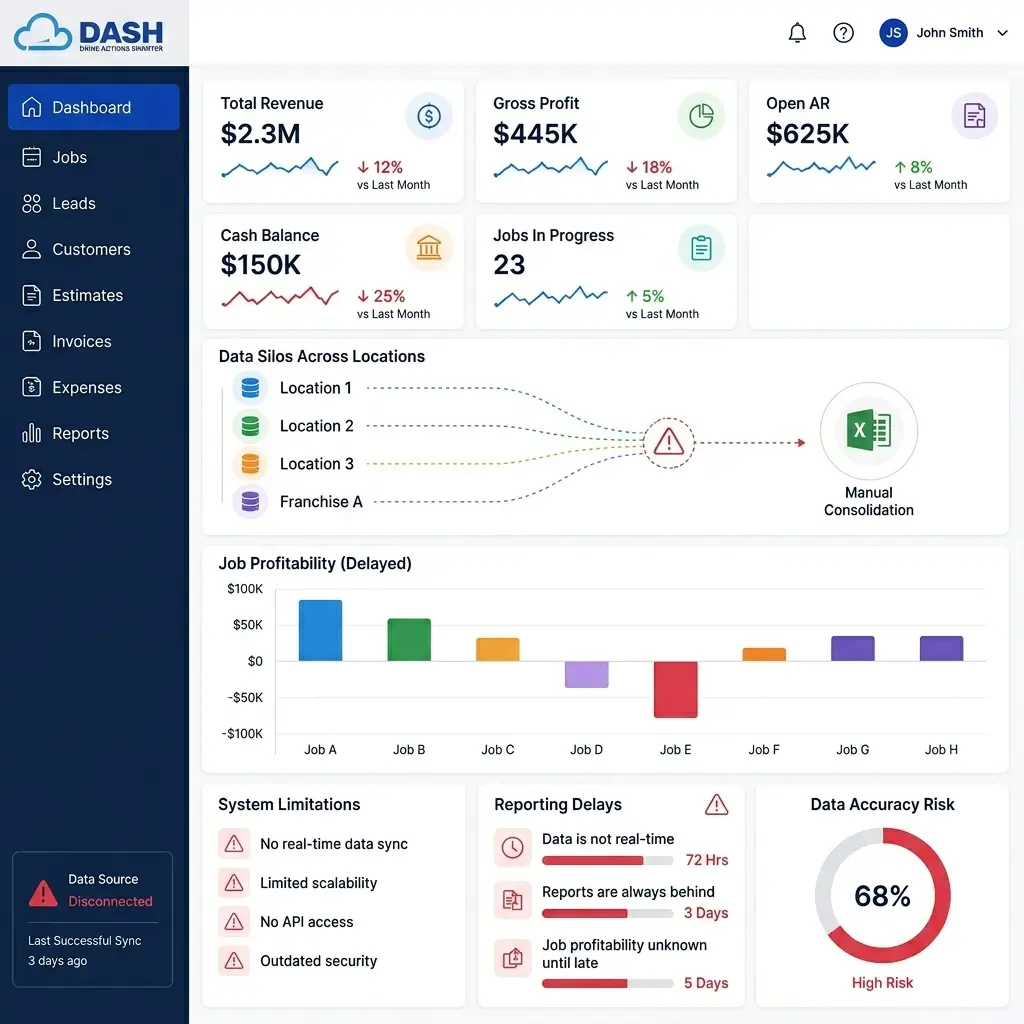Click the warning triangle in the data silos diagram

[x=669, y=443]
